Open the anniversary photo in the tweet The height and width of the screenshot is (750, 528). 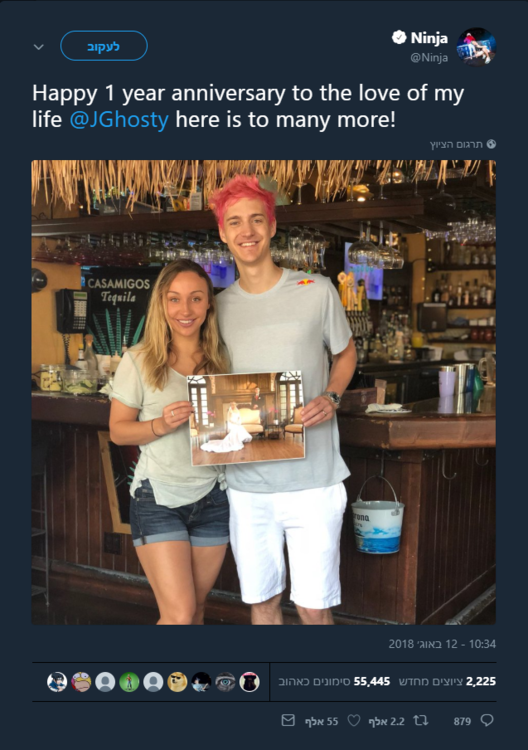click(x=264, y=392)
